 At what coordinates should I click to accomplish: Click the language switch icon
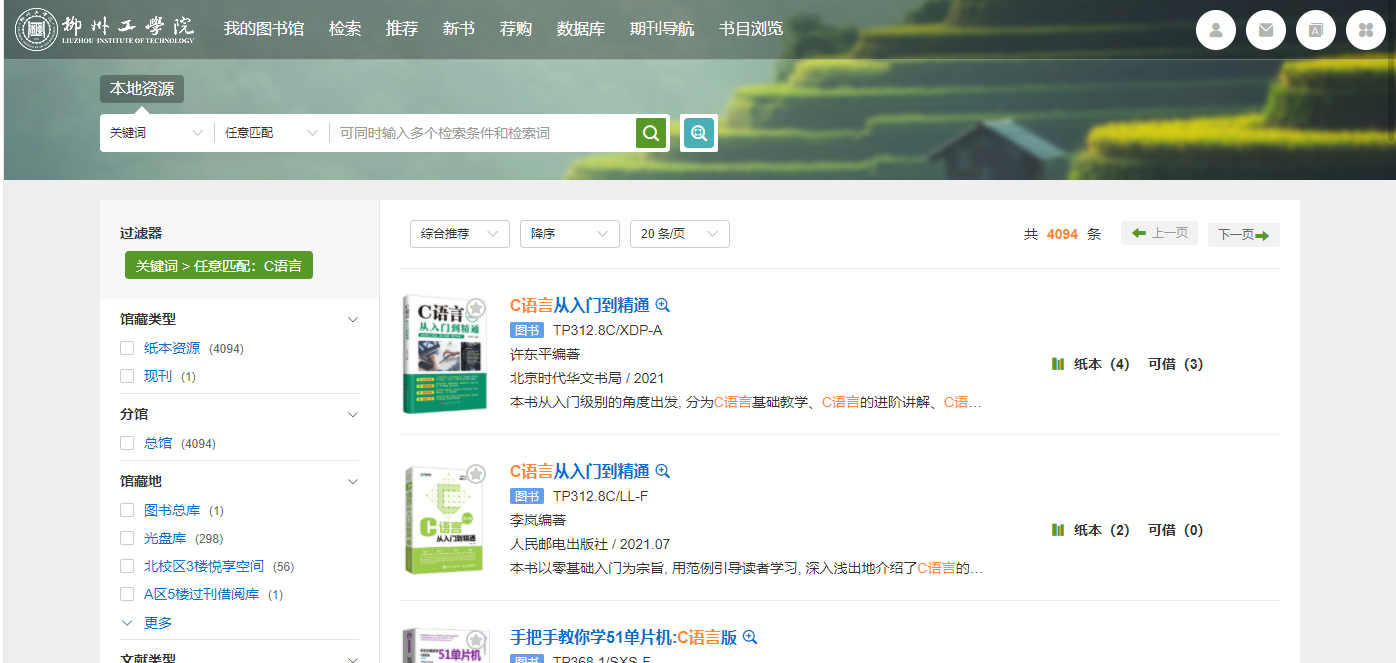(1316, 30)
